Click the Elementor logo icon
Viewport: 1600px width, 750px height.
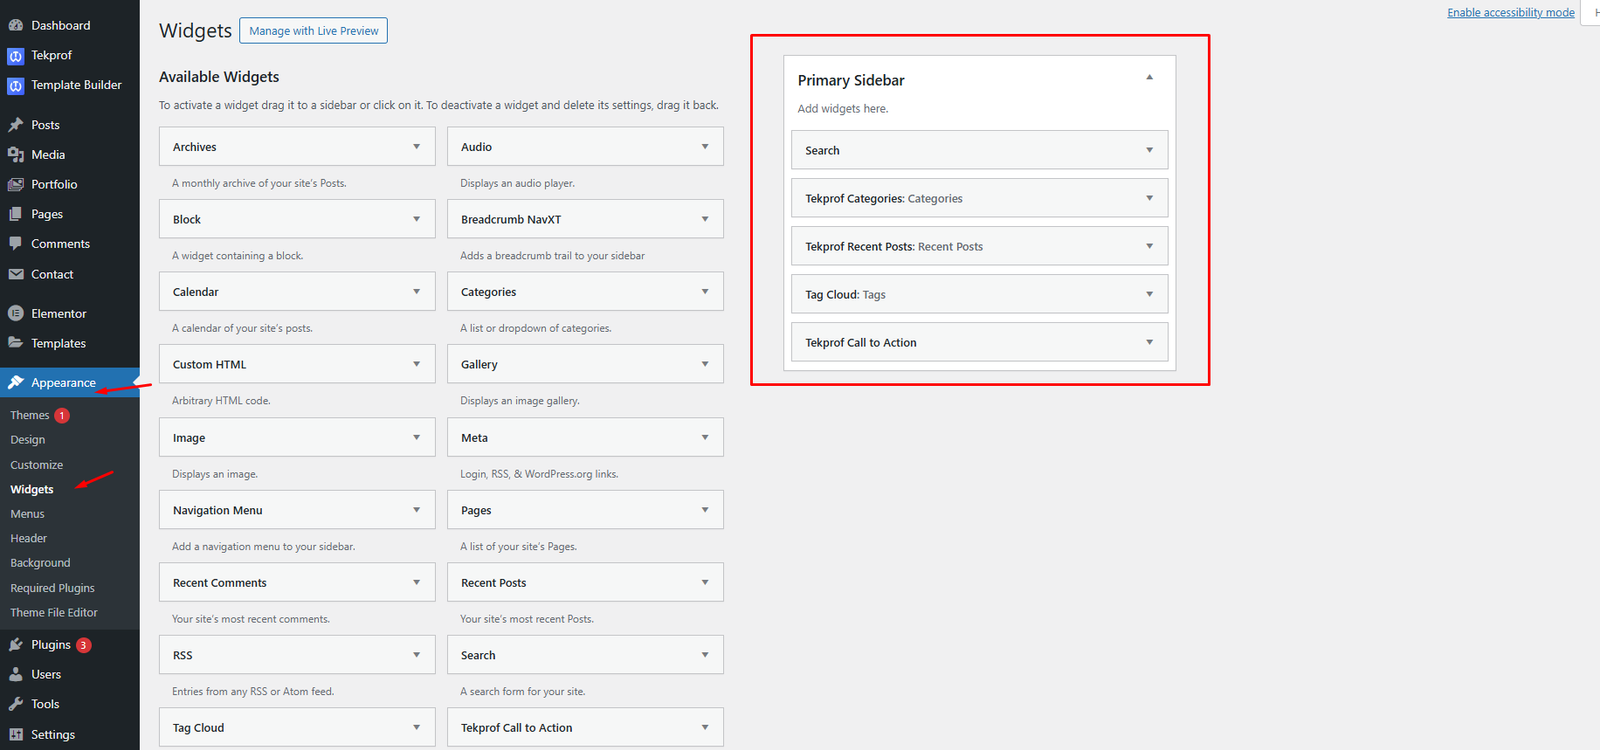point(16,313)
